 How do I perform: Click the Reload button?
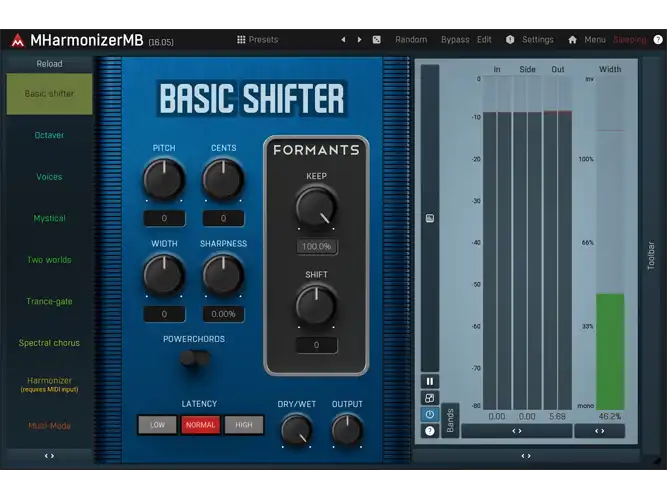[x=49, y=64]
